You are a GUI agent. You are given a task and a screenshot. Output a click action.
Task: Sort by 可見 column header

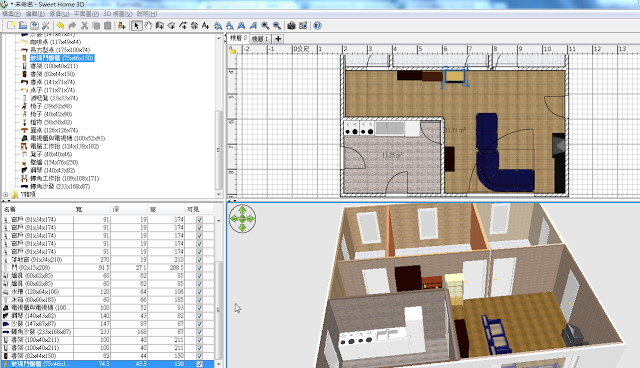[x=193, y=209]
